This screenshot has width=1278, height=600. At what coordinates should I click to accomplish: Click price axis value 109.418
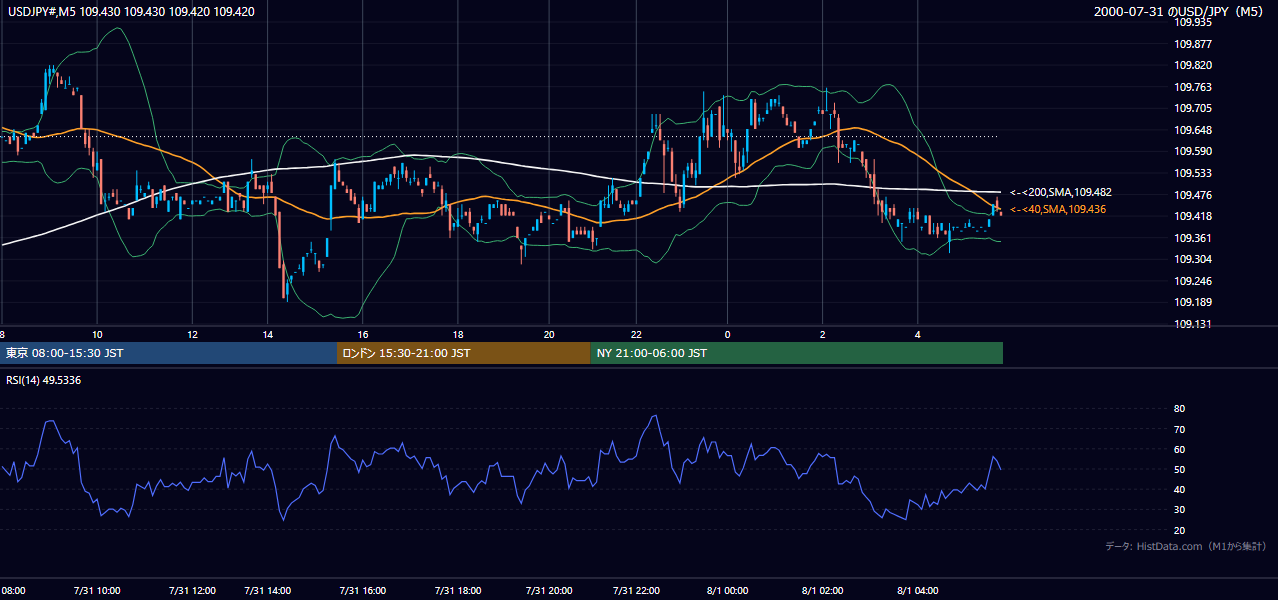point(1193,217)
